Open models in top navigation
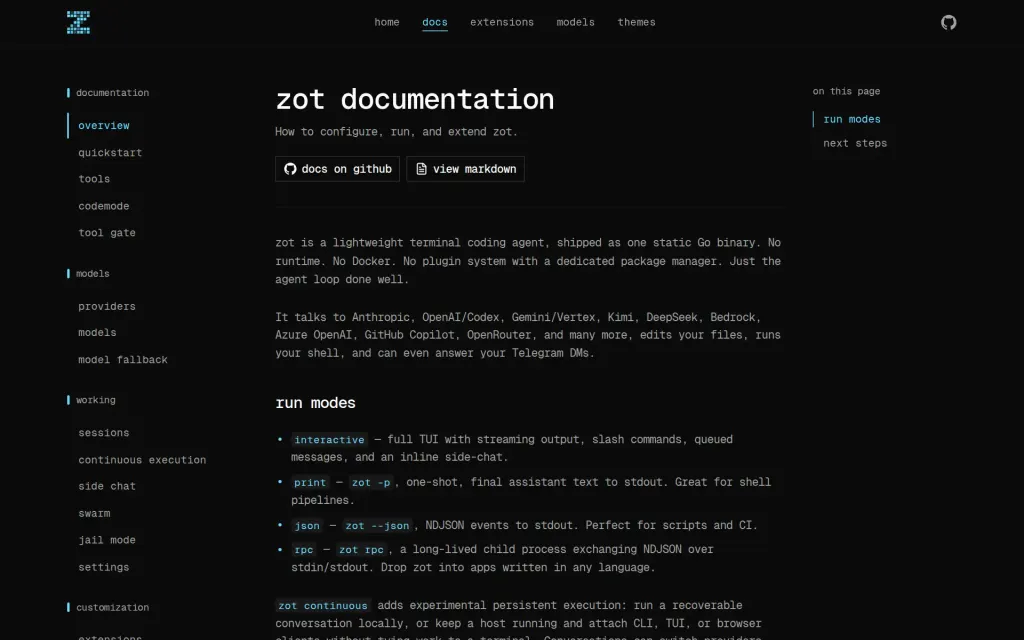The image size is (1024, 640). point(575,22)
